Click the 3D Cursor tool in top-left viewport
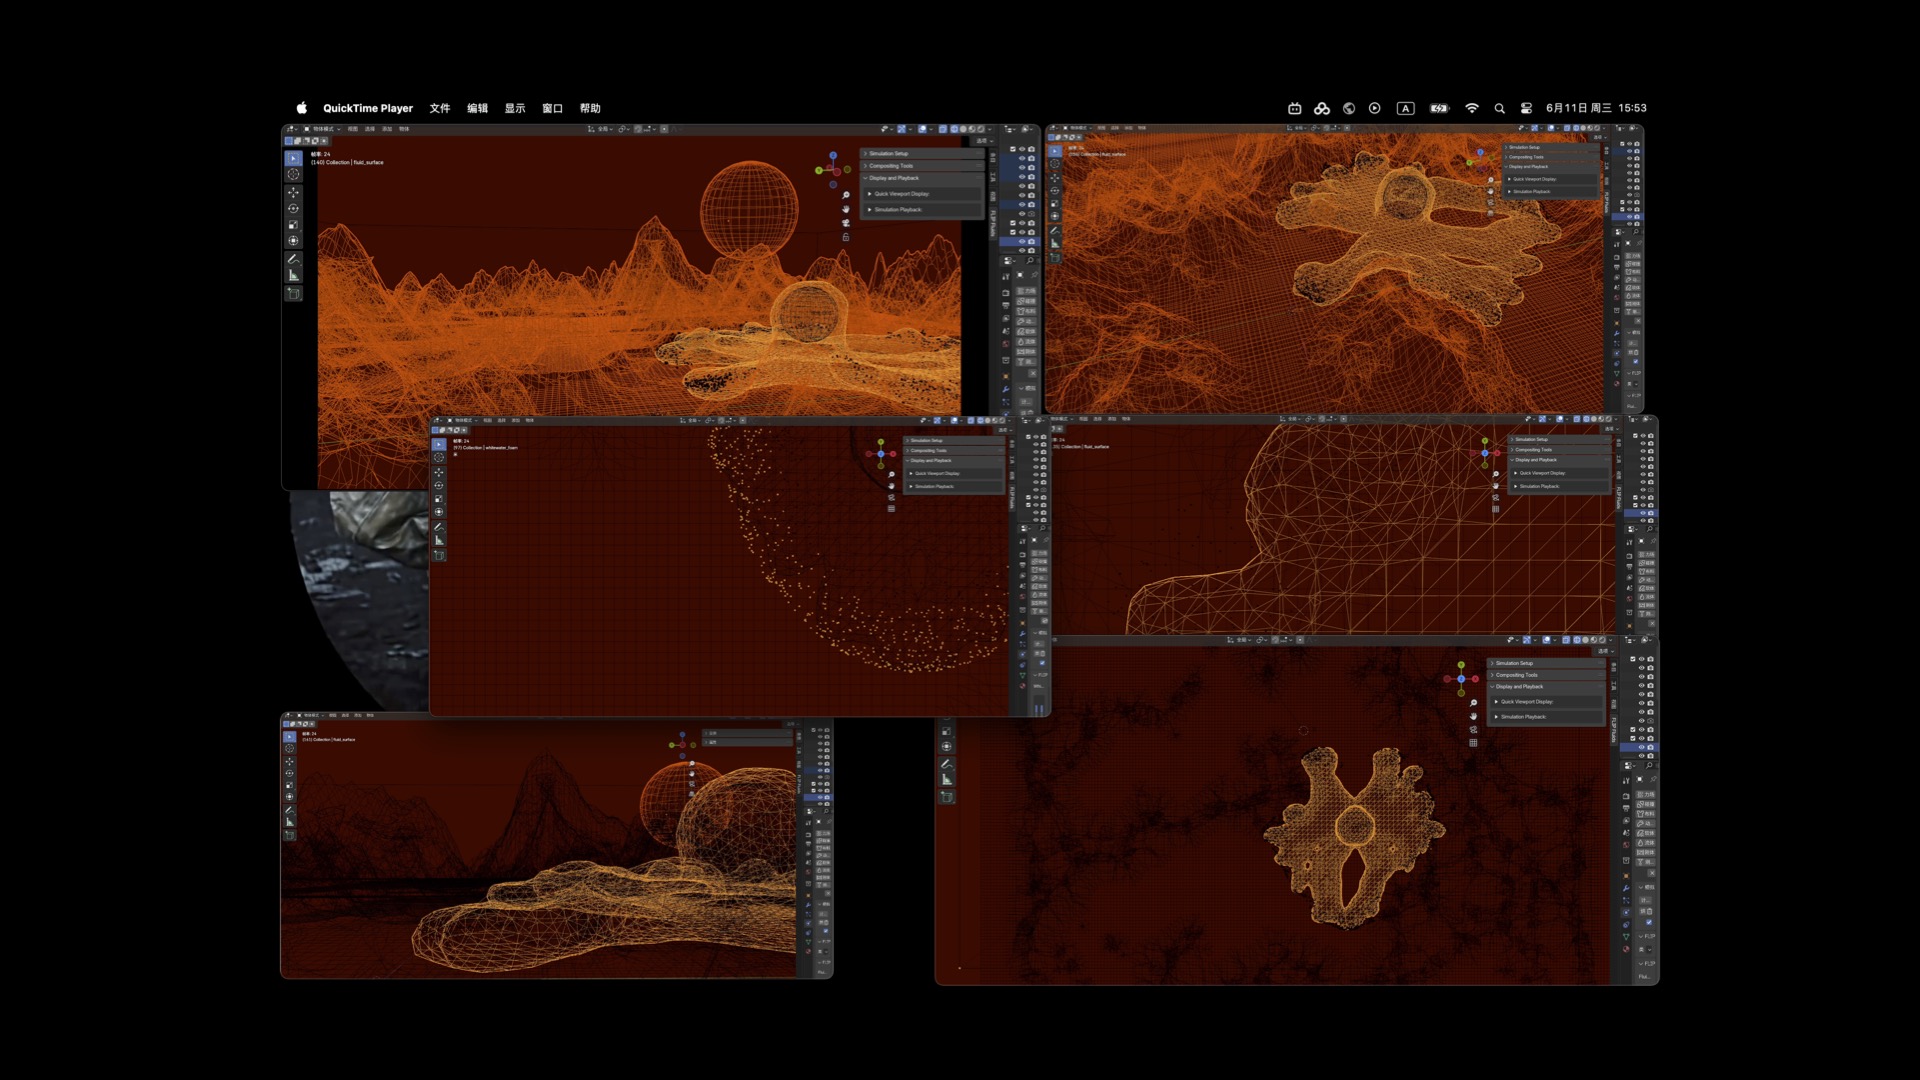The width and height of the screenshot is (1920, 1080). coord(293,174)
